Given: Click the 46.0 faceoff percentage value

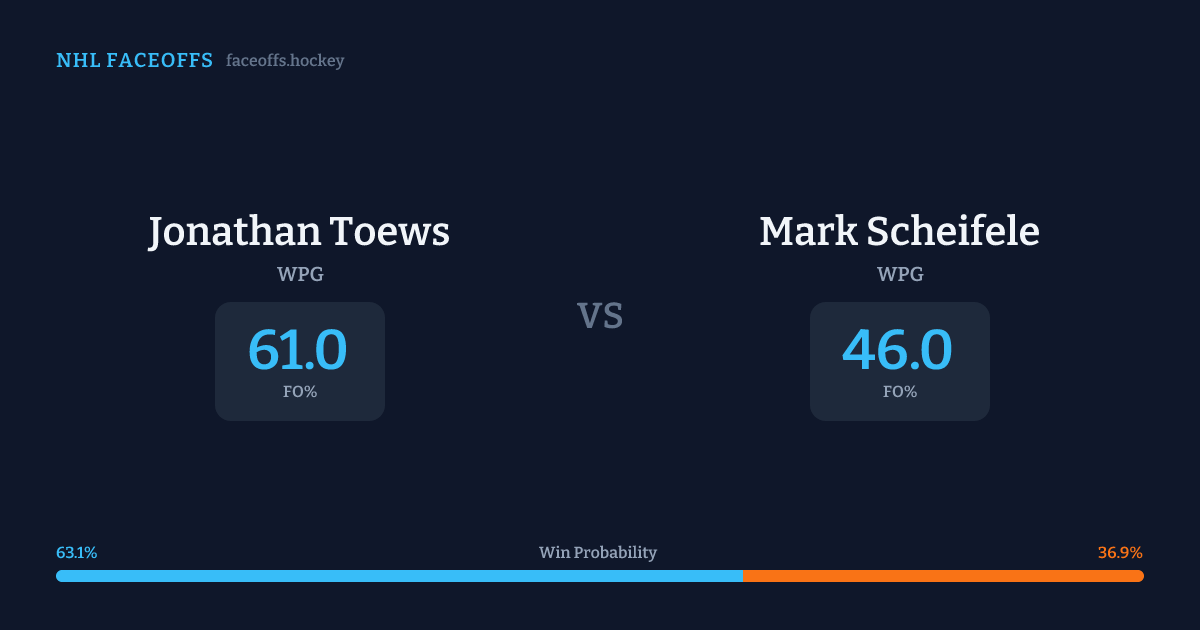Looking at the screenshot, I should [897, 350].
